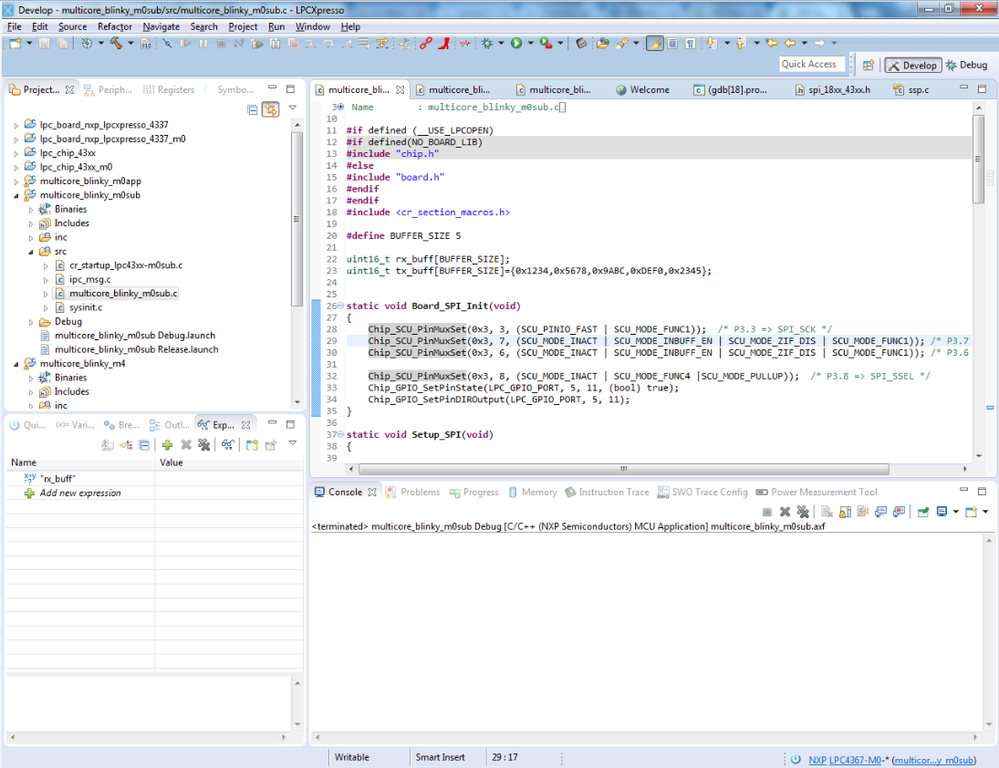
Task: Click Remove All Expressions icon
Action: tap(204, 445)
